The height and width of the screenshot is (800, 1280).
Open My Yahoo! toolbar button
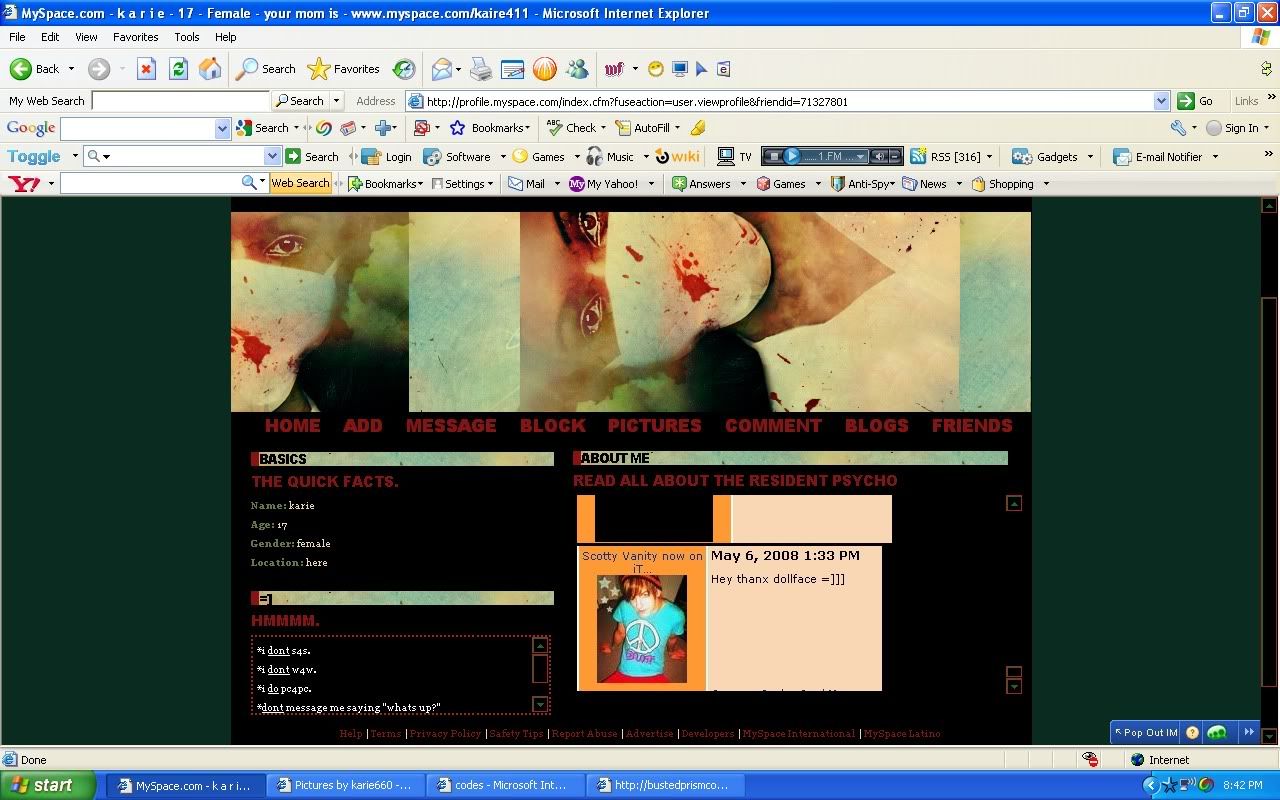point(604,183)
